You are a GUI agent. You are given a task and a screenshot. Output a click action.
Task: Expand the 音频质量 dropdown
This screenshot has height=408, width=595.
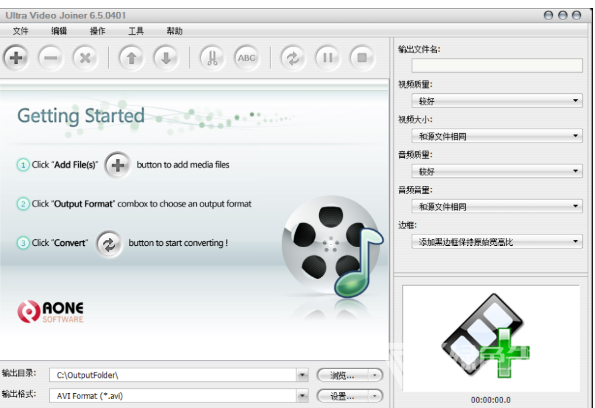pyautogui.click(x=497, y=171)
